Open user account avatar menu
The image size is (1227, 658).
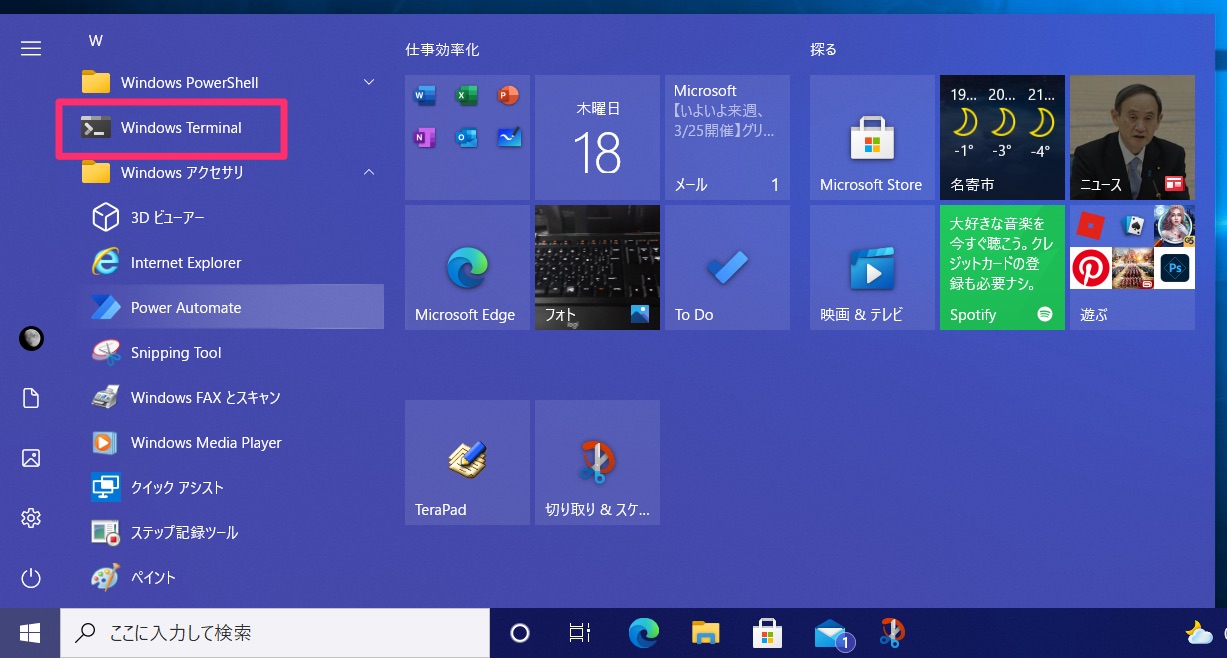(x=31, y=339)
